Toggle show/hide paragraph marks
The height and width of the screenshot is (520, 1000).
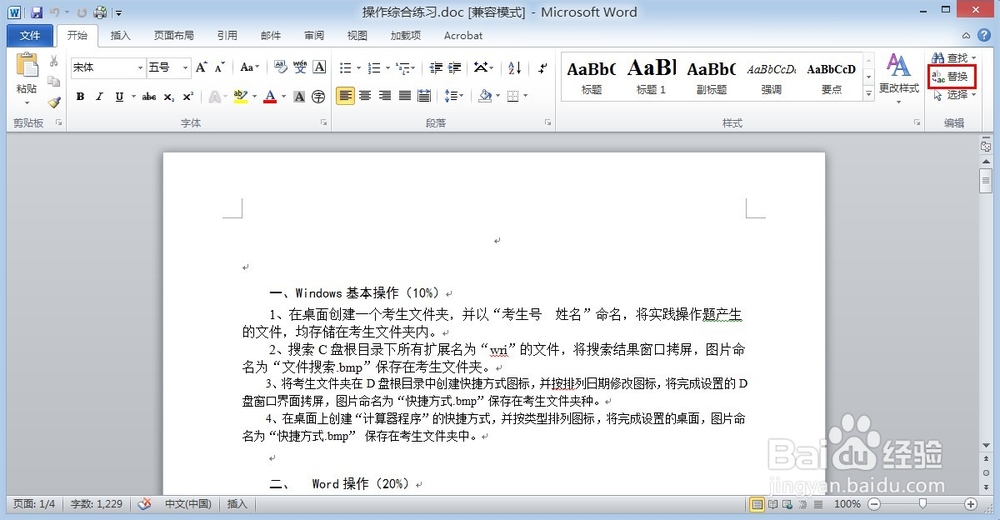tap(543, 68)
